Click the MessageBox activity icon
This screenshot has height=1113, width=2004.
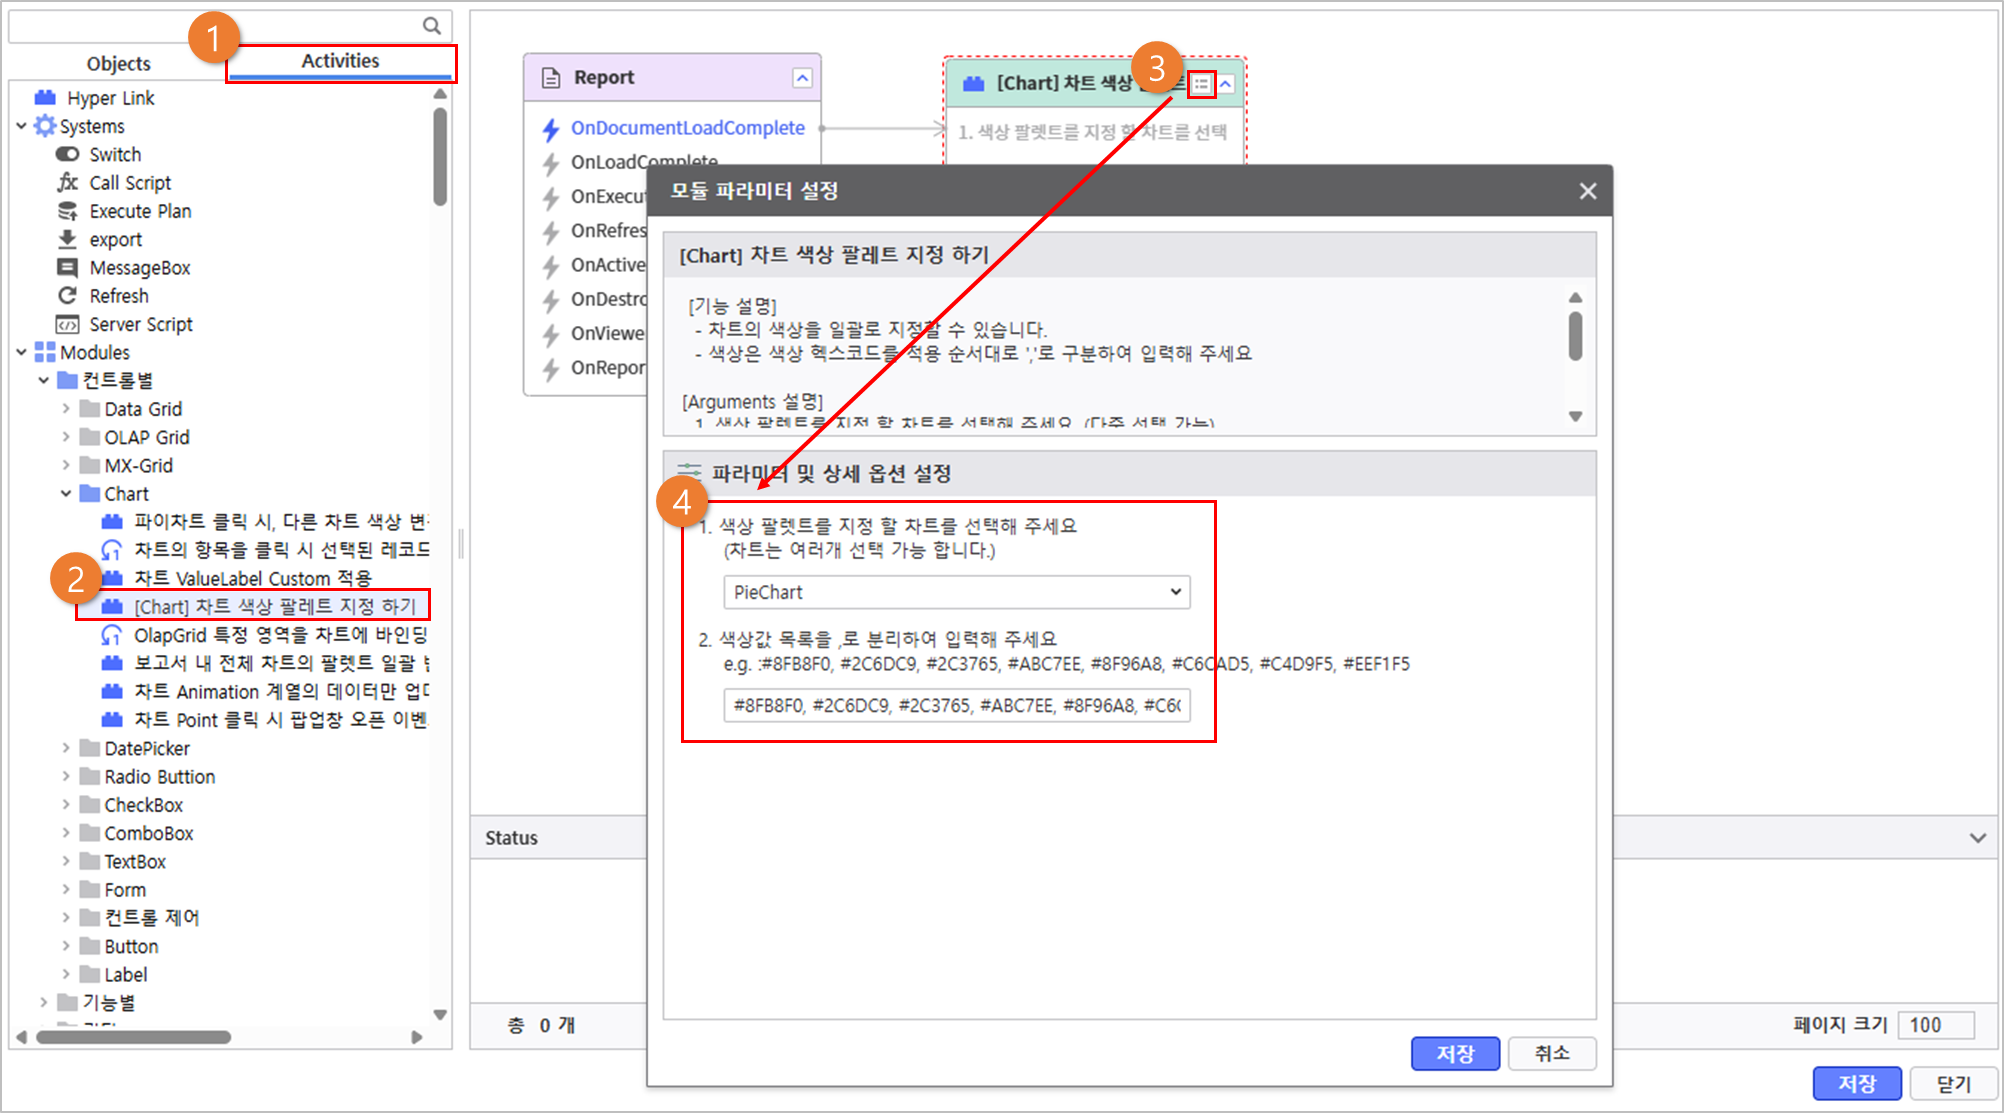point(67,267)
